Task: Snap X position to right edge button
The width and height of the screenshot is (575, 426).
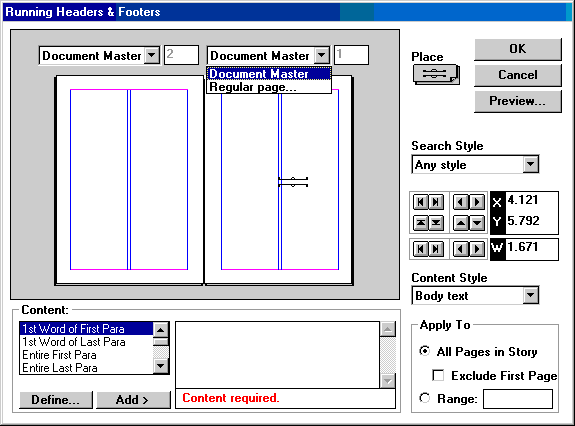Action: 436,202
